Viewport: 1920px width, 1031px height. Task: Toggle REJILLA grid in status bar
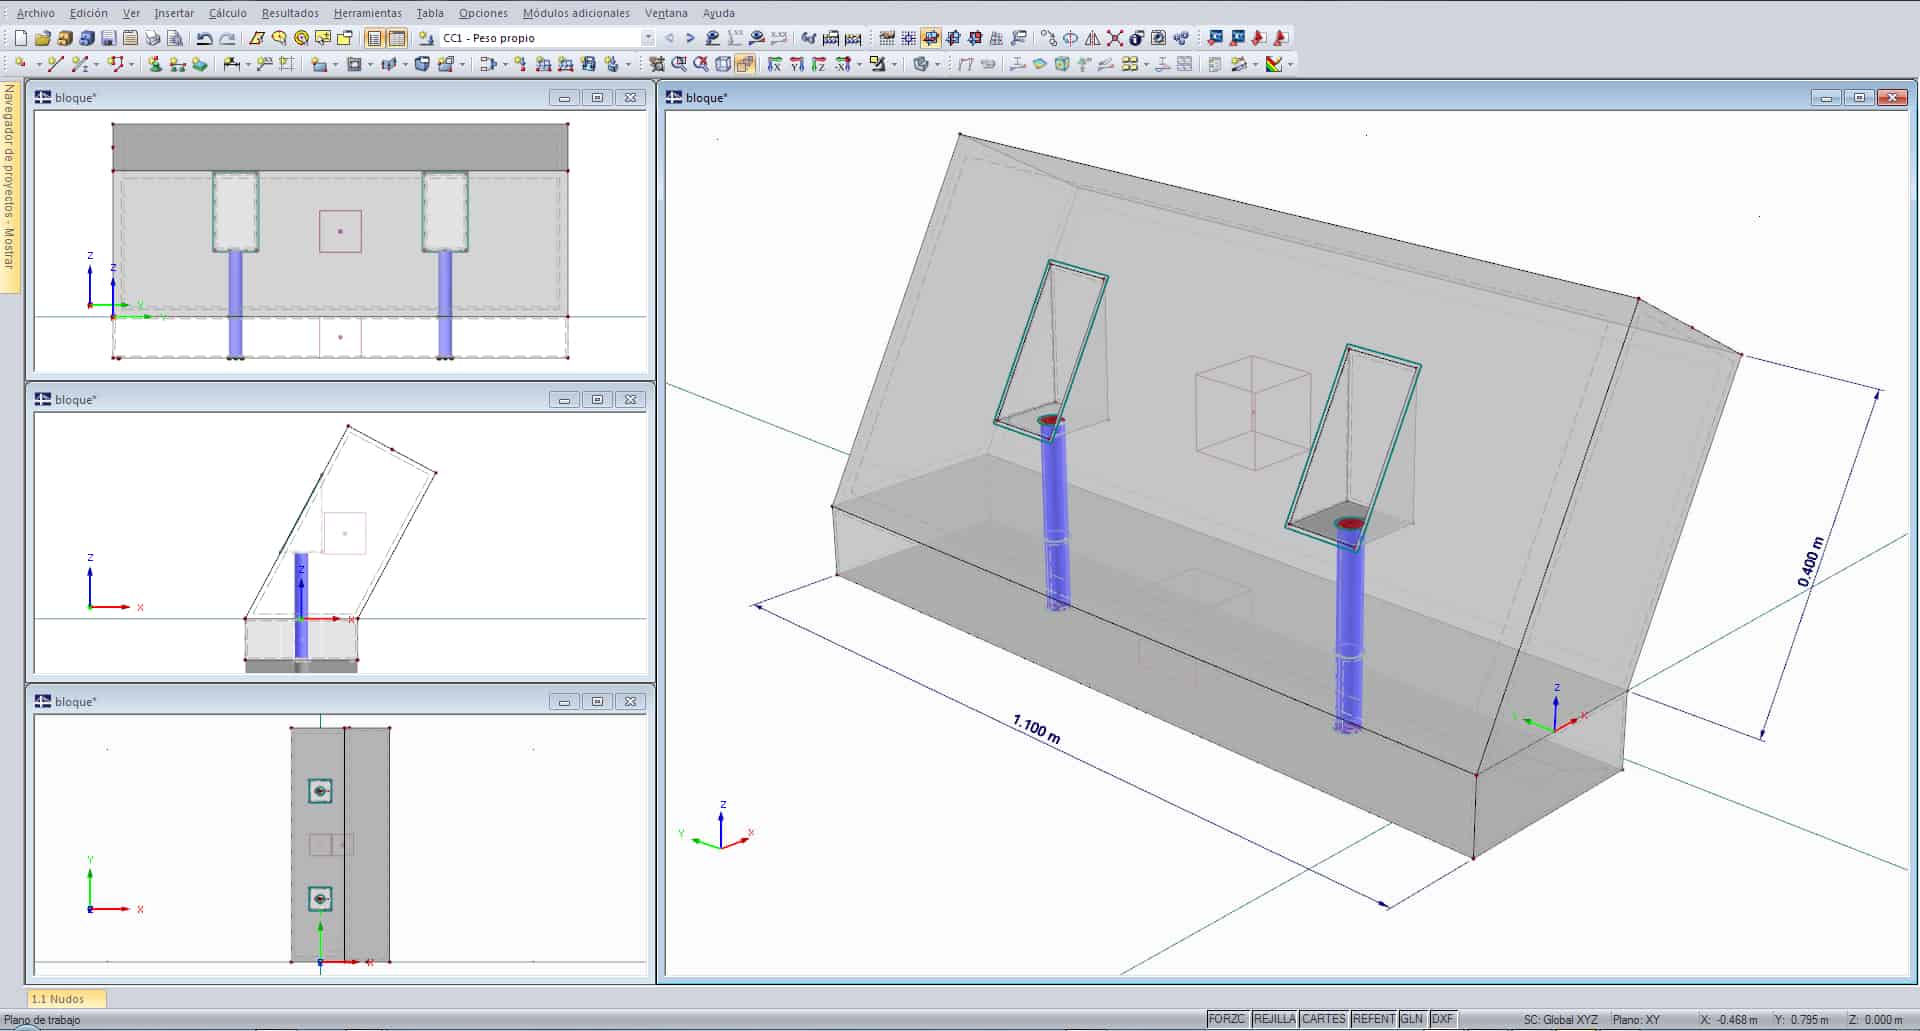point(1274,1019)
